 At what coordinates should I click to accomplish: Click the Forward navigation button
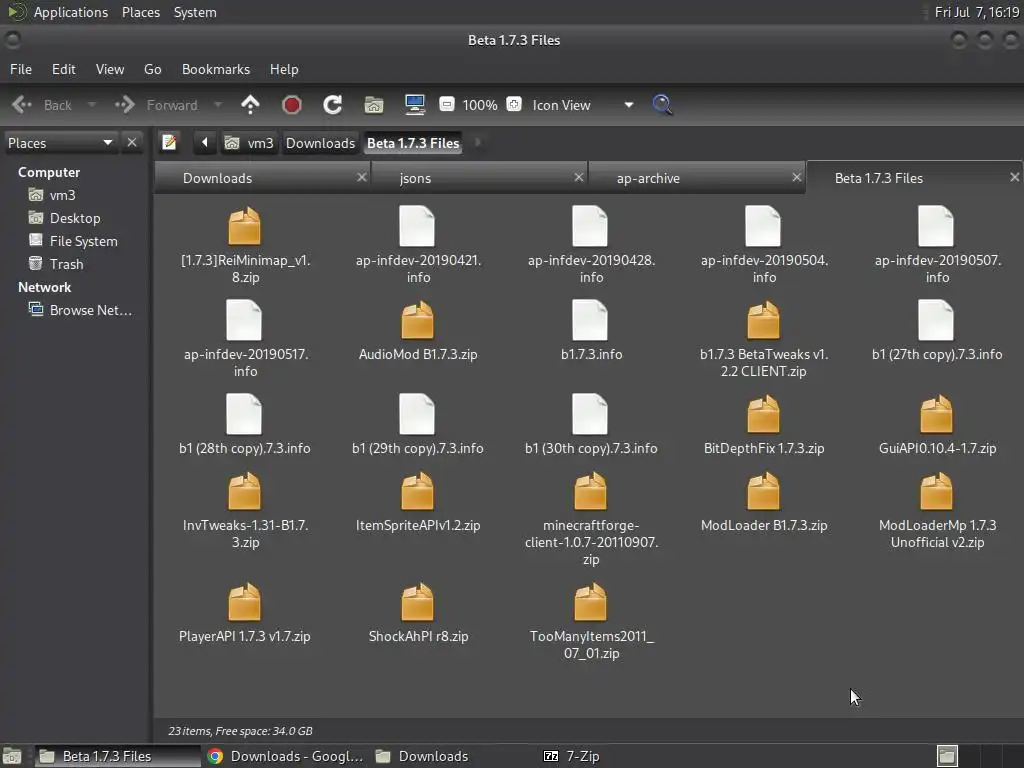click(x=157, y=104)
